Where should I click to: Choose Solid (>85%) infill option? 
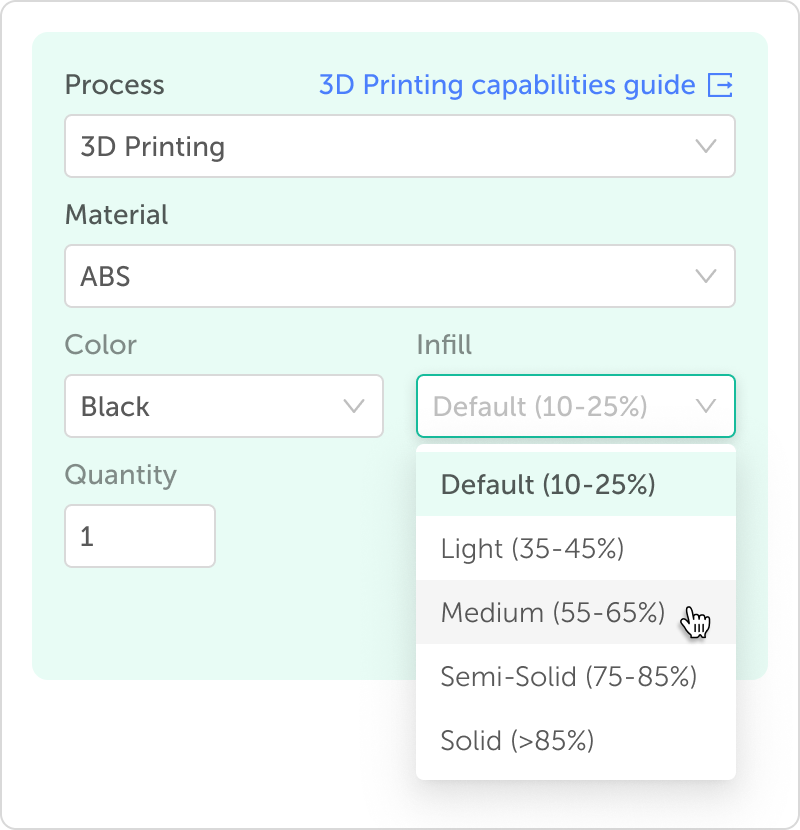(x=517, y=741)
